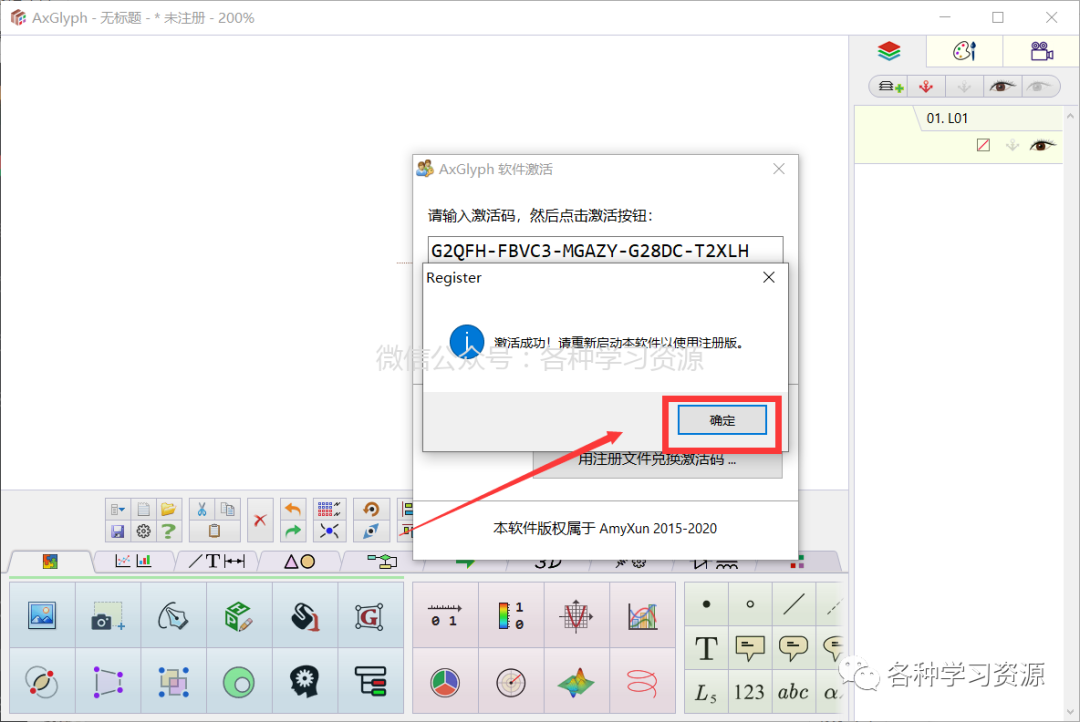Select the intersecting circles tool
Viewport: 1080px width, 722px height.
tap(42, 682)
